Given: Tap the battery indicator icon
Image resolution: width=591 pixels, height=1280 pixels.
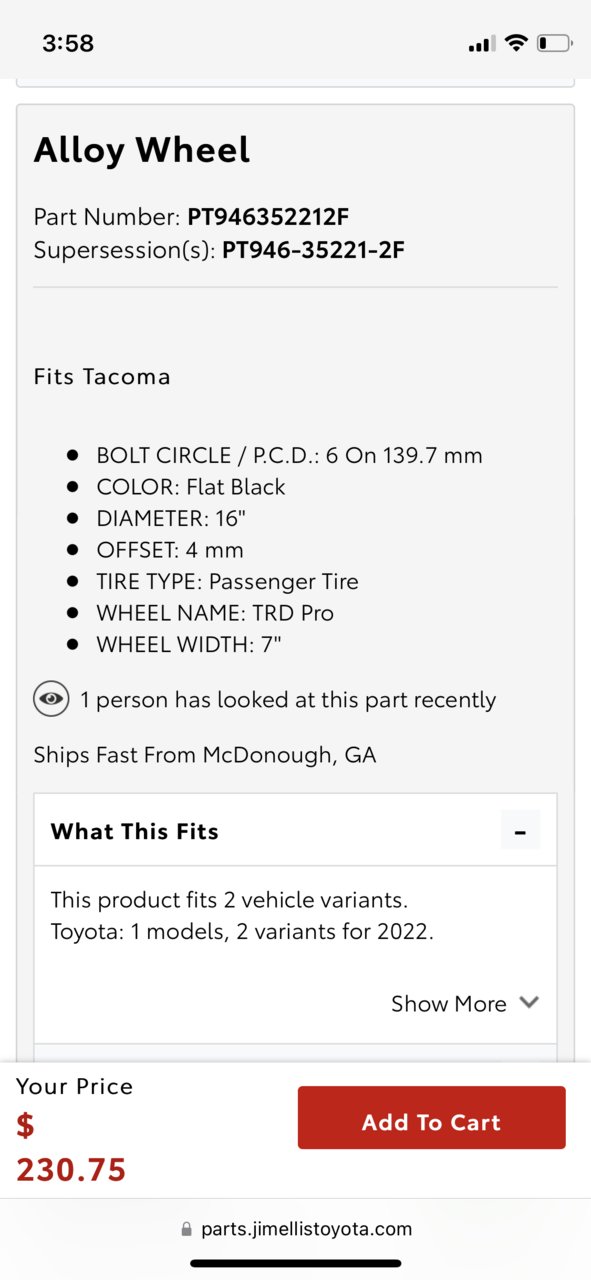Looking at the screenshot, I should coord(554,43).
